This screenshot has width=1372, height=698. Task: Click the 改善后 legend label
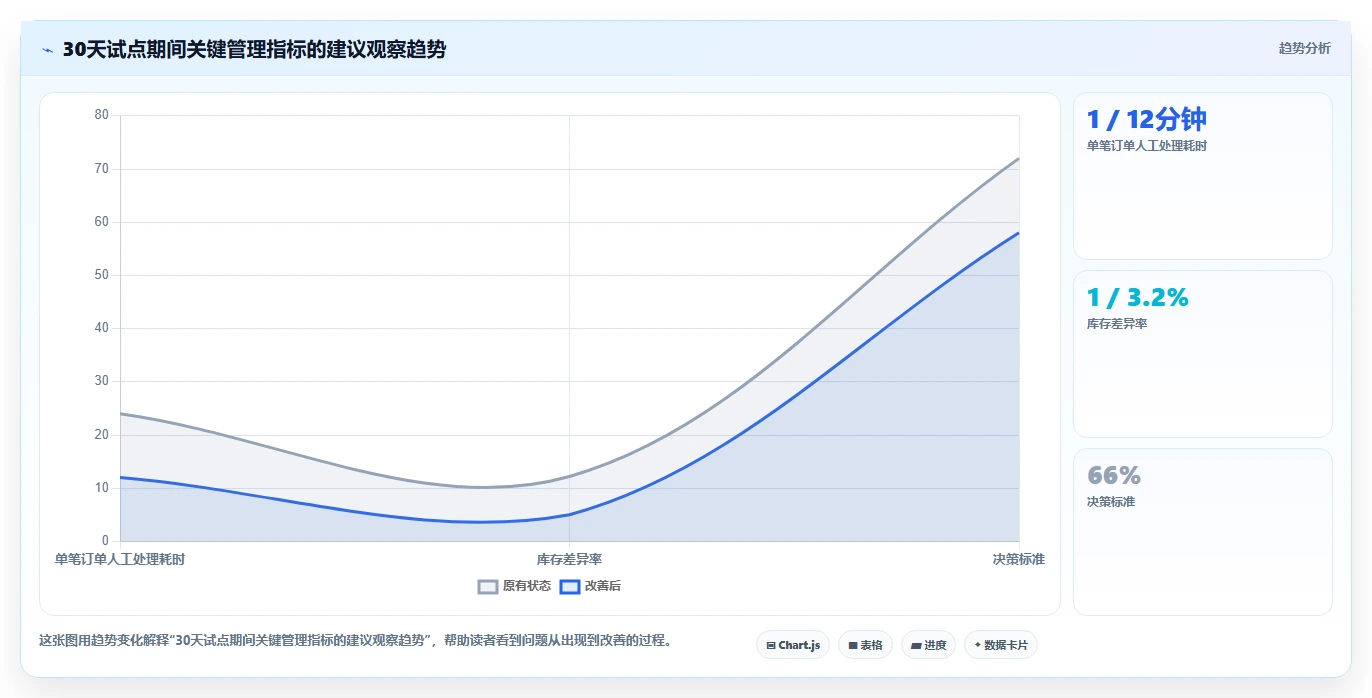pyautogui.click(x=603, y=587)
